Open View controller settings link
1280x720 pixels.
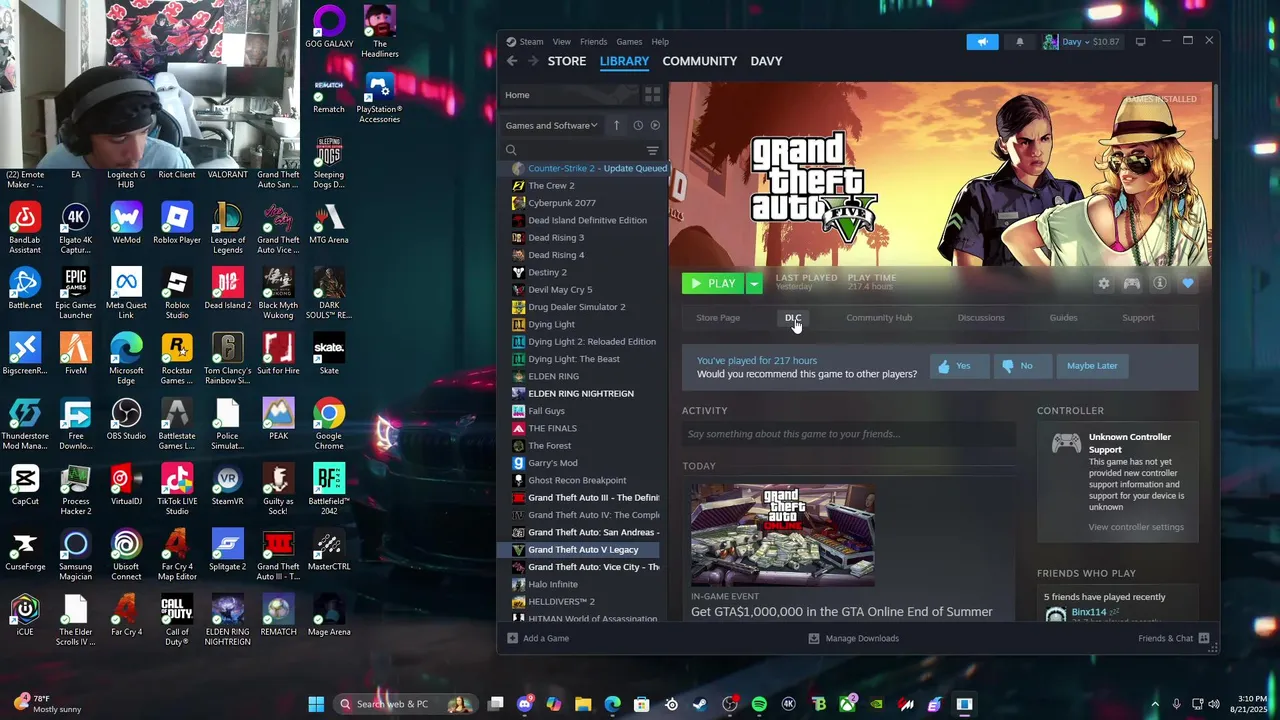(x=1136, y=527)
